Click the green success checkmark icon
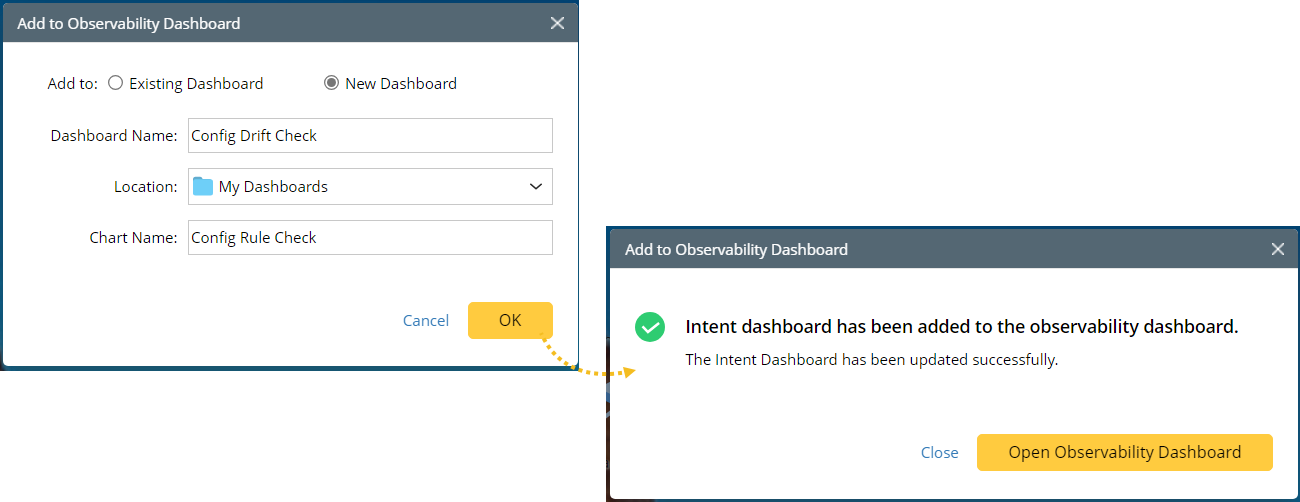The height and width of the screenshot is (502, 1300). [650, 327]
